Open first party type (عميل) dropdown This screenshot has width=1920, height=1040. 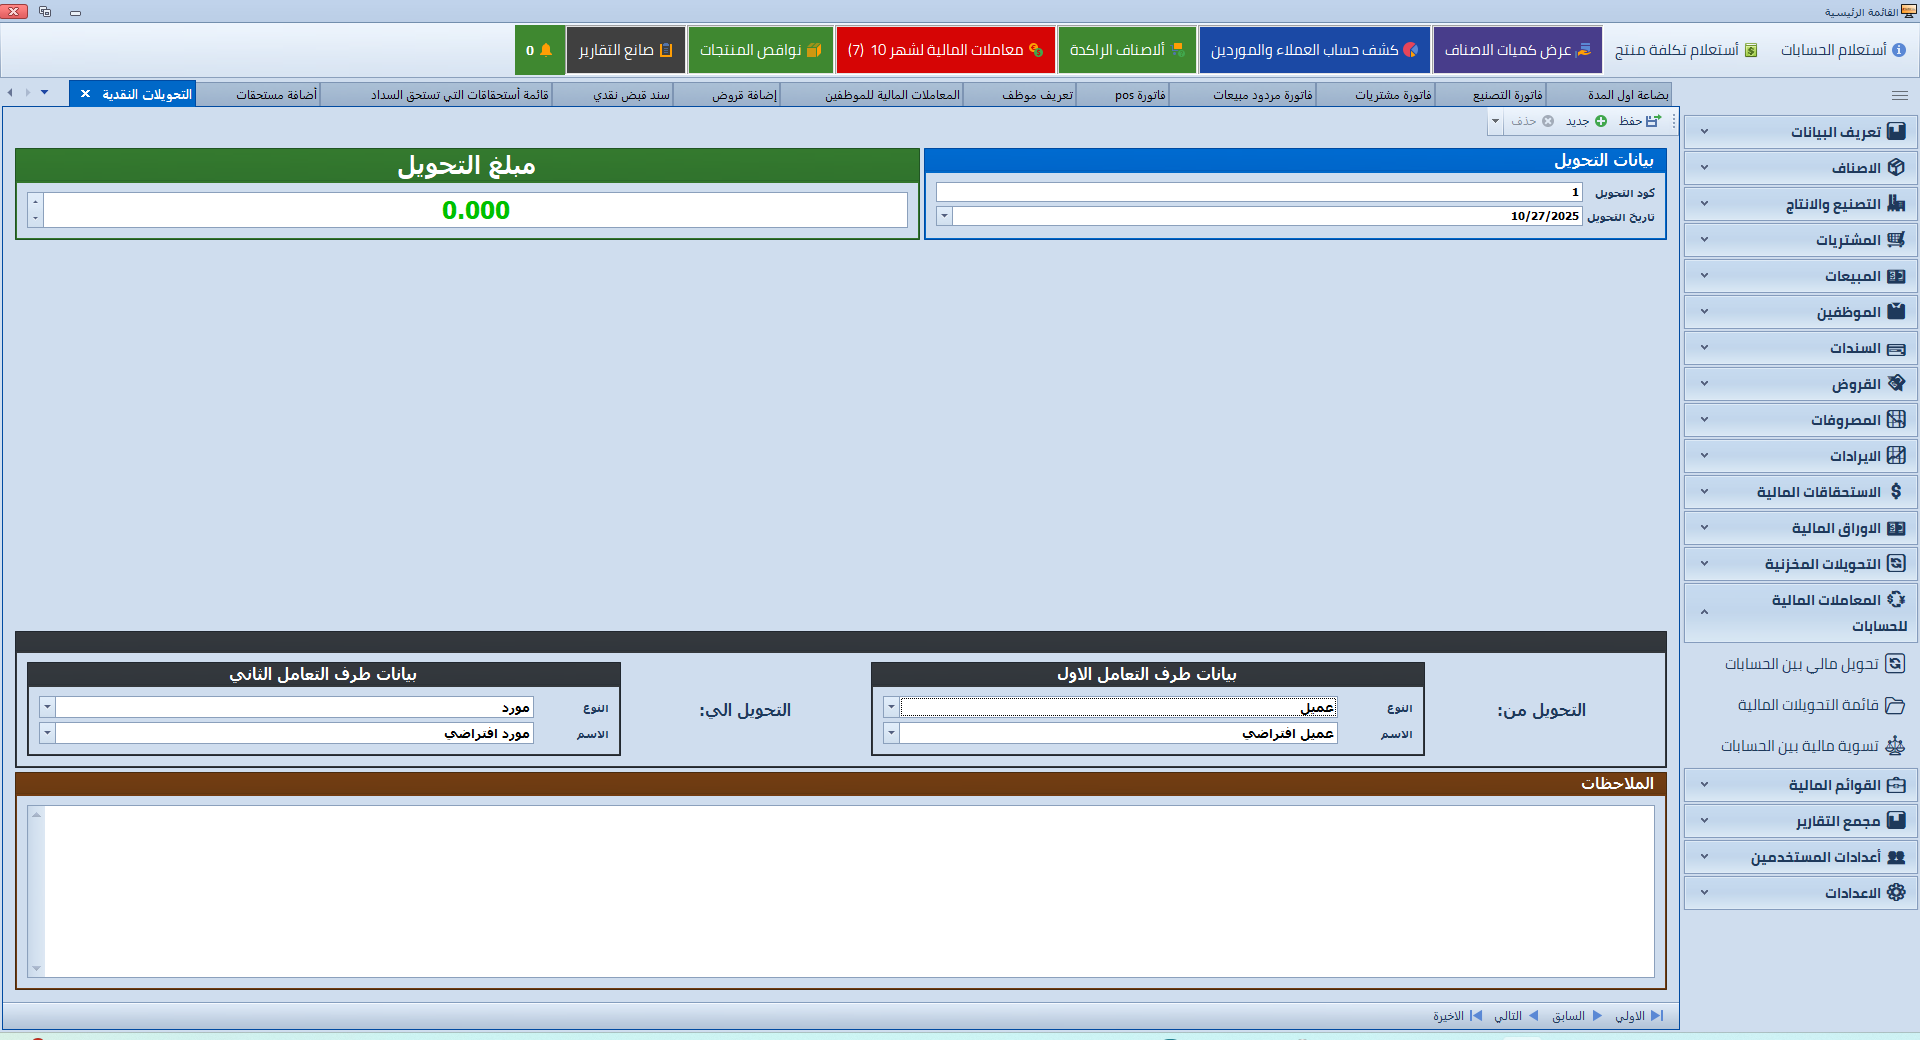pos(891,707)
